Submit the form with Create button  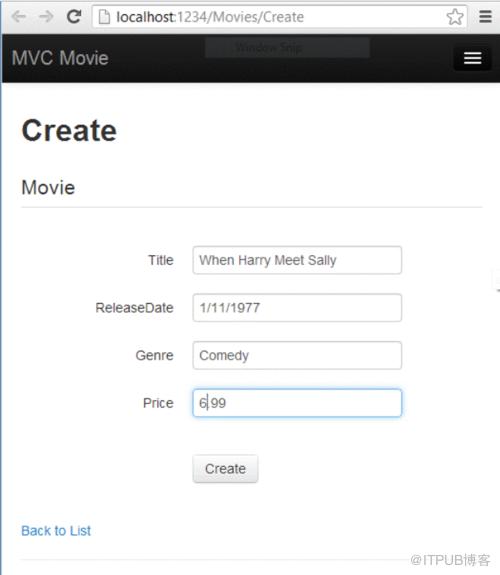click(225, 469)
